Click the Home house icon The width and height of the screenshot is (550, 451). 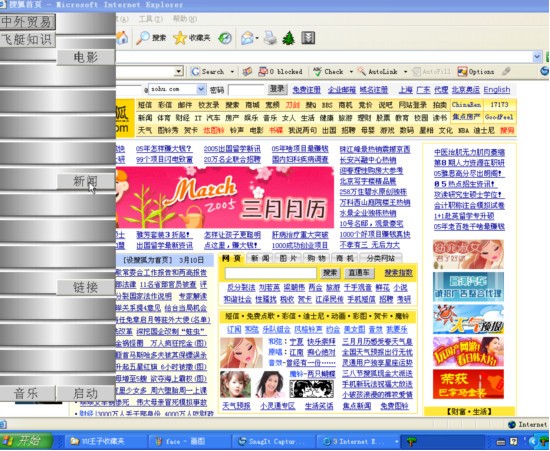(x=122, y=38)
